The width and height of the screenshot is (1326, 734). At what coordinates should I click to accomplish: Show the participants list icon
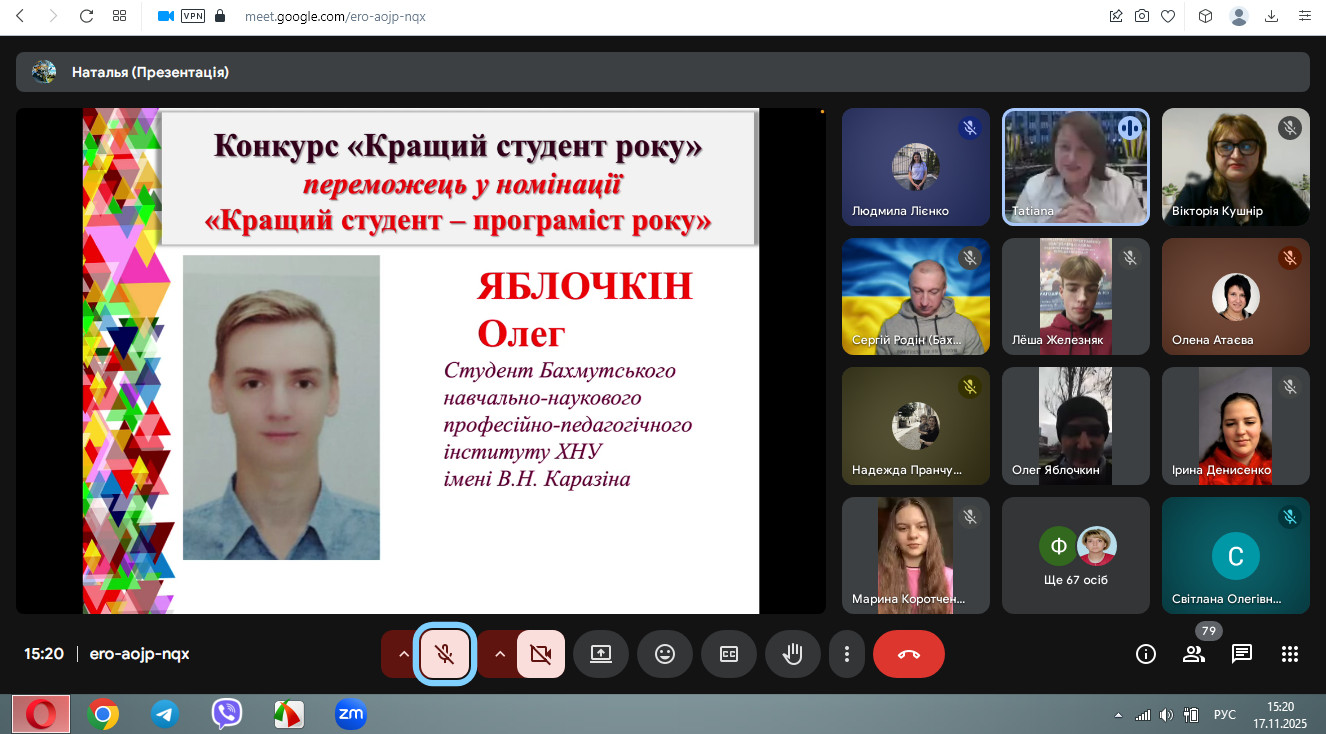(1193, 654)
